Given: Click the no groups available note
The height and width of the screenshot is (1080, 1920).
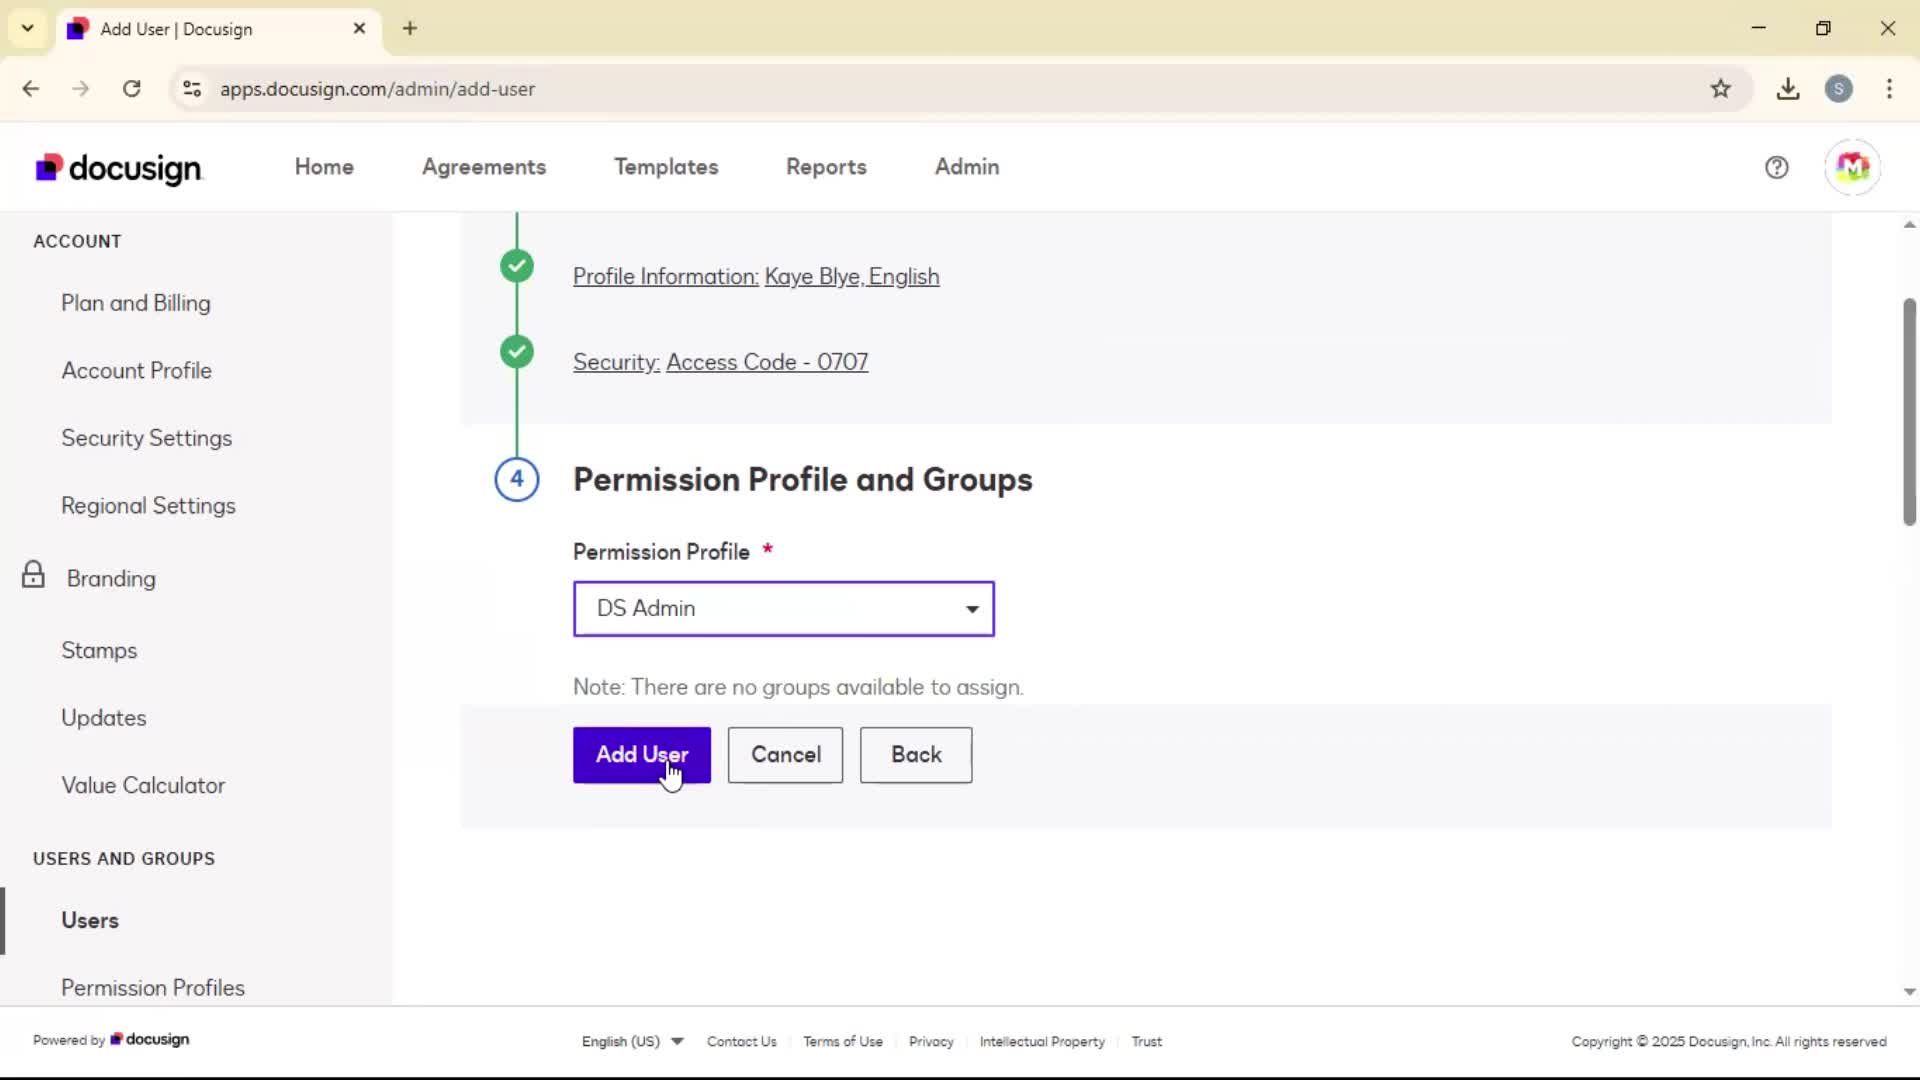Looking at the screenshot, I should coord(798,688).
